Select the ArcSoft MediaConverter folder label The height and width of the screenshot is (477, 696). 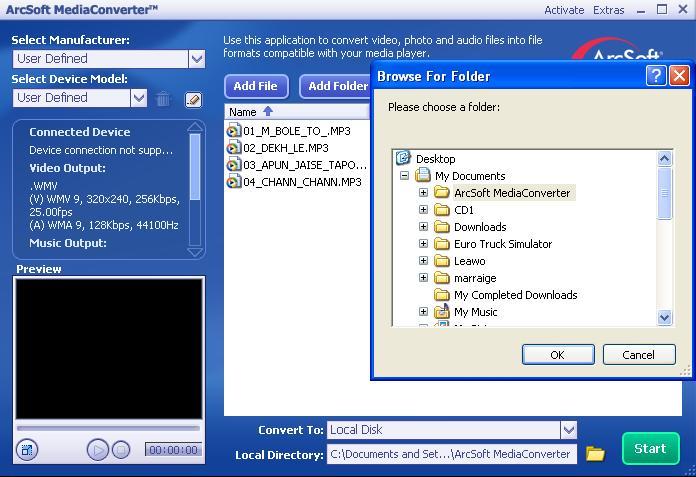click(x=514, y=193)
